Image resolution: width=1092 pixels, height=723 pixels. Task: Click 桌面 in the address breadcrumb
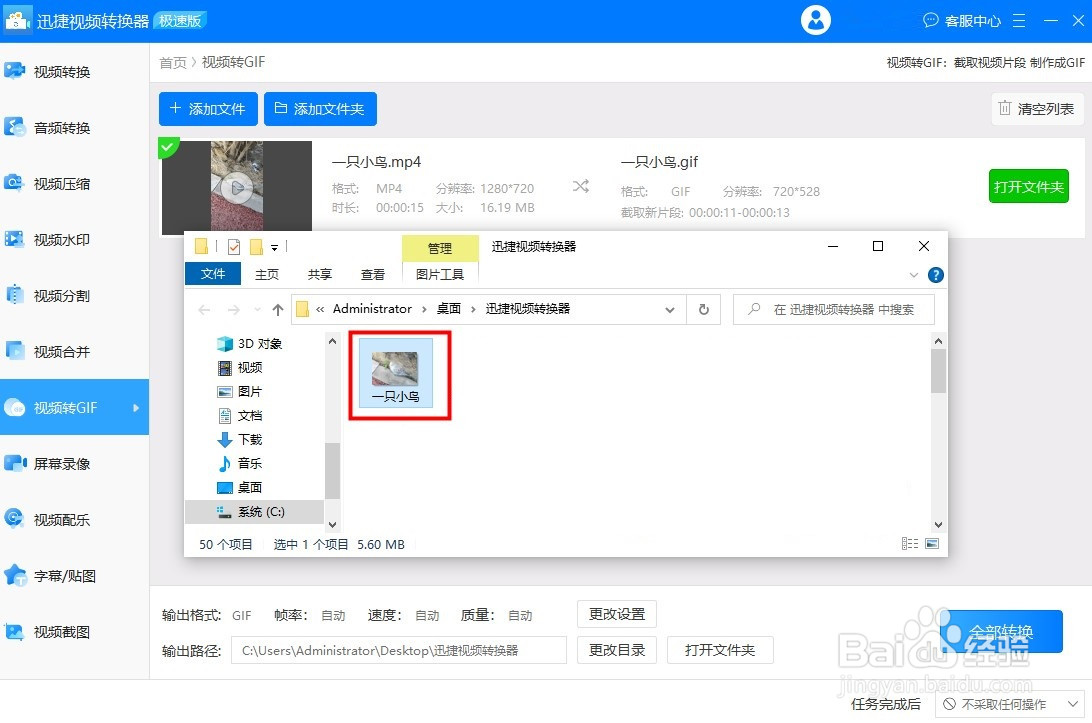(x=448, y=309)
